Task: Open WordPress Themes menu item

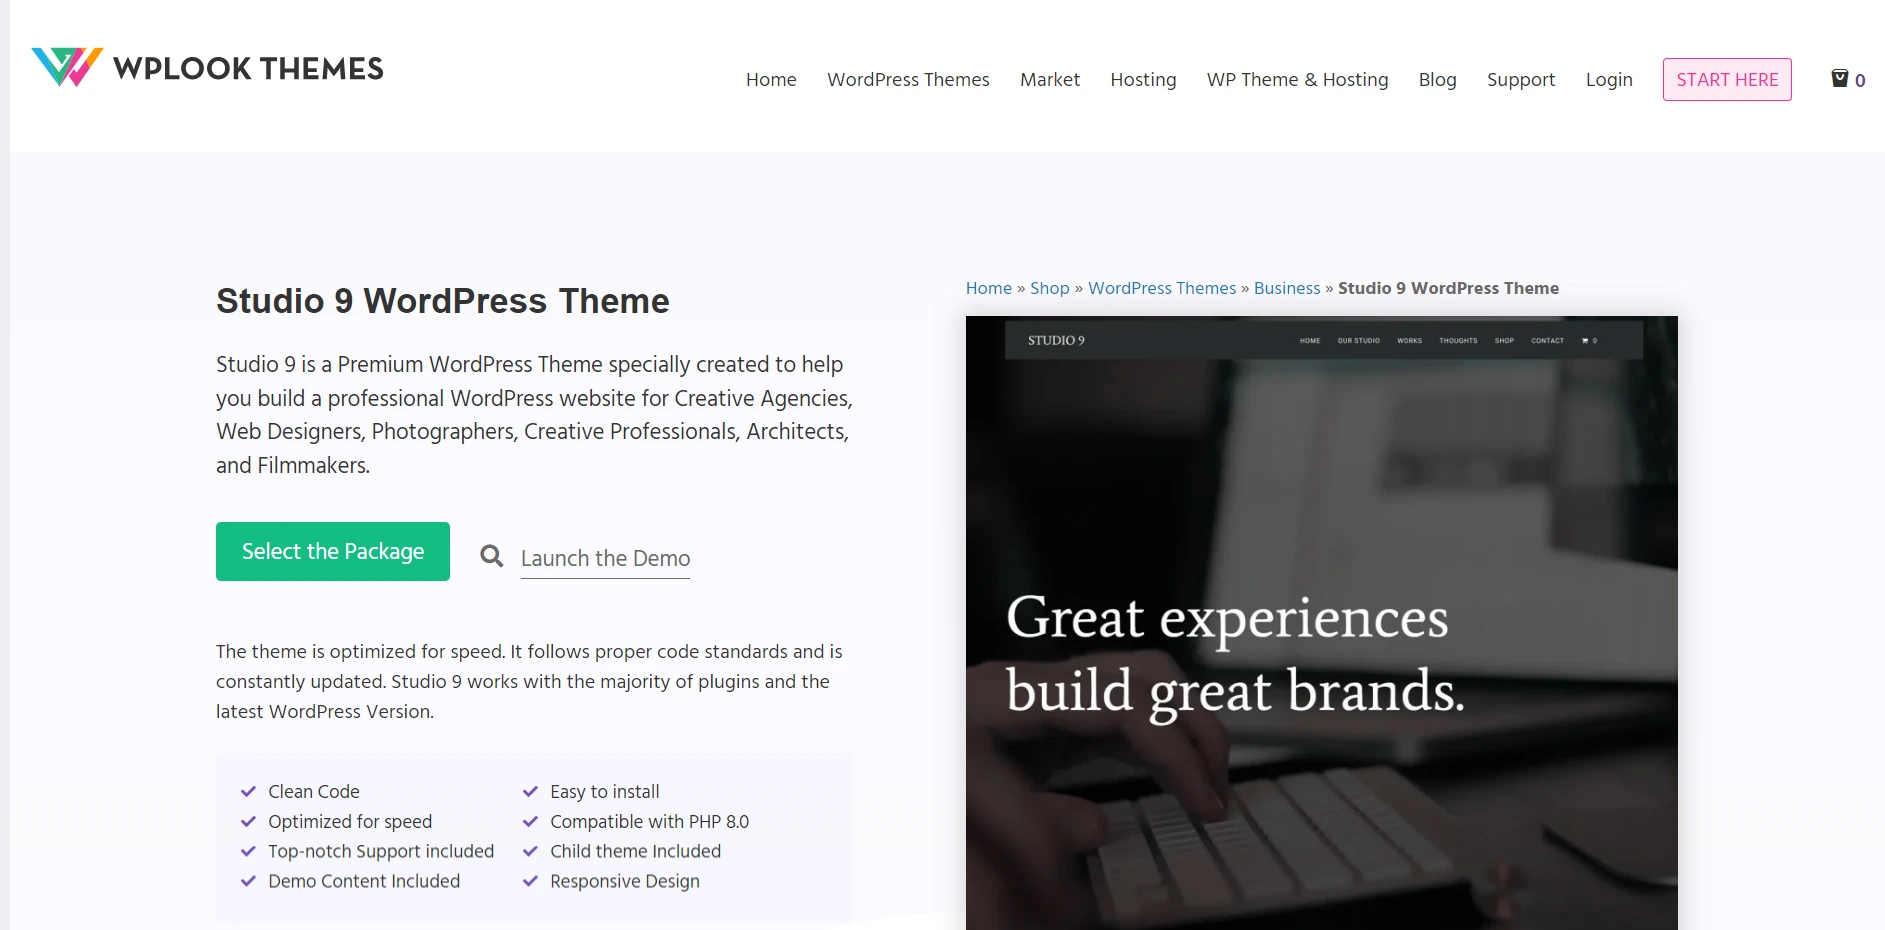Action: pyautogui.click(x=908, y=79)
